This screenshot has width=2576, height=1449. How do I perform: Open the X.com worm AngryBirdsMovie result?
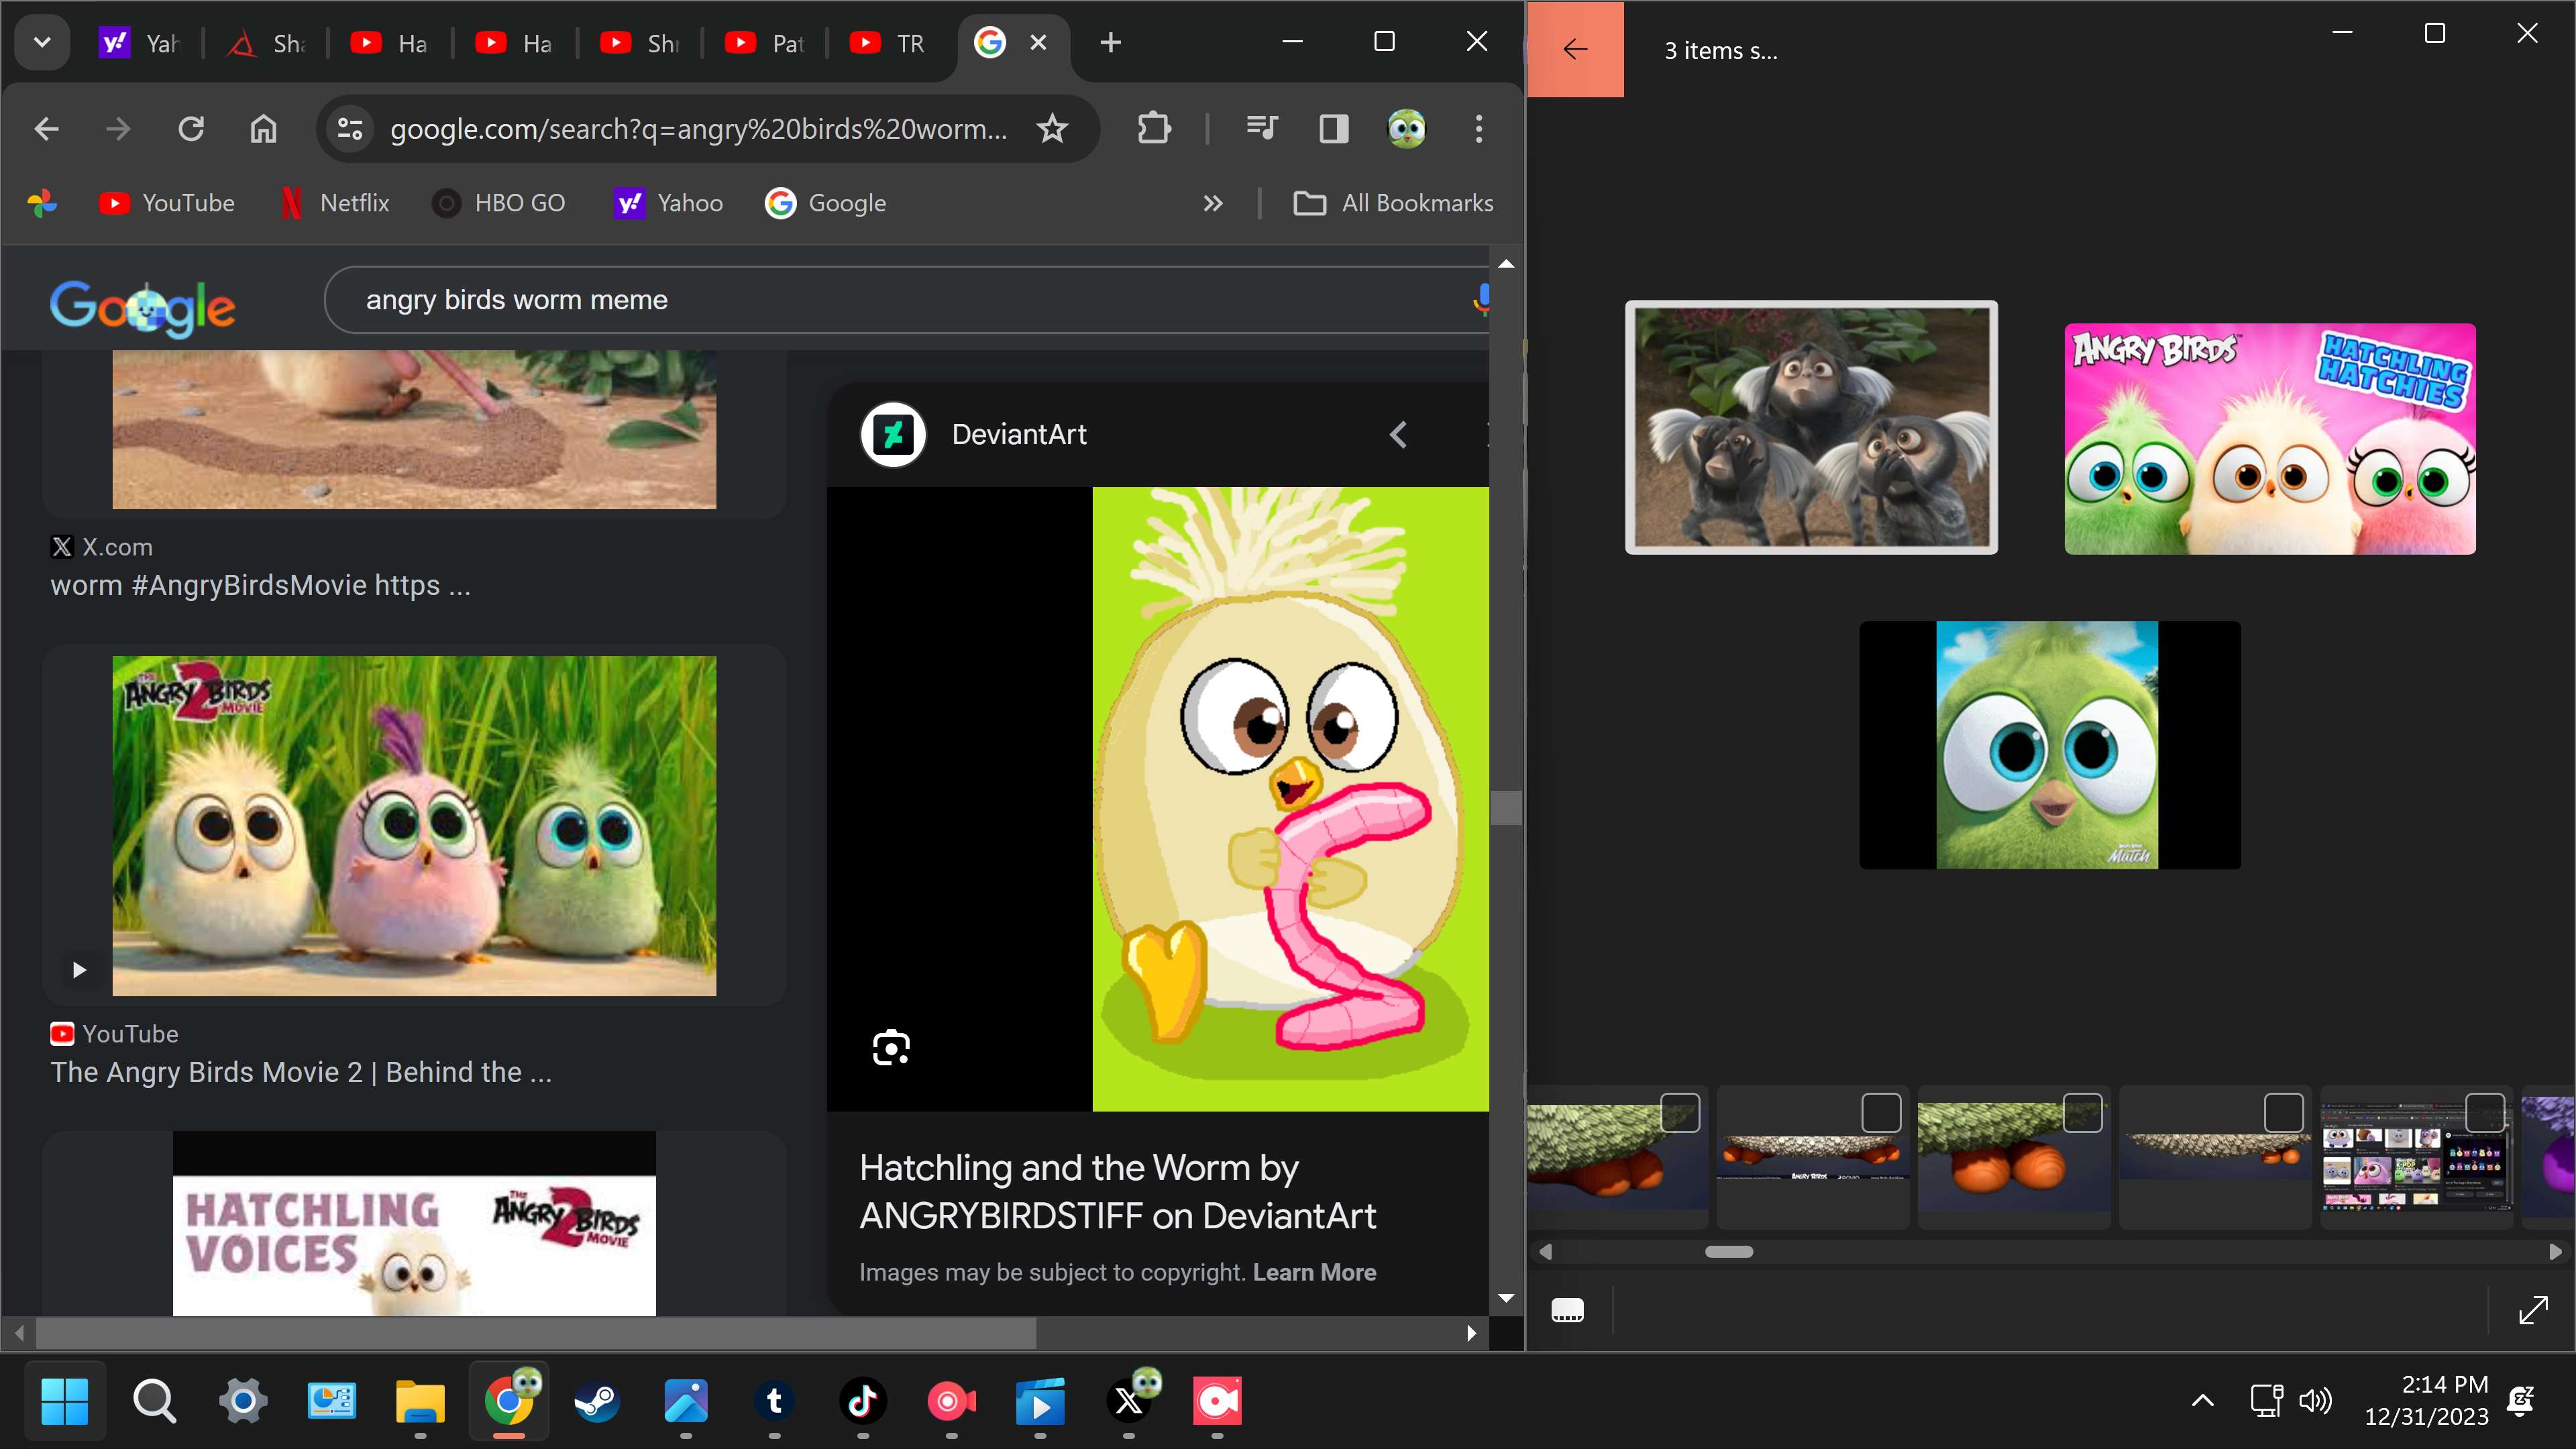point(260,585)
